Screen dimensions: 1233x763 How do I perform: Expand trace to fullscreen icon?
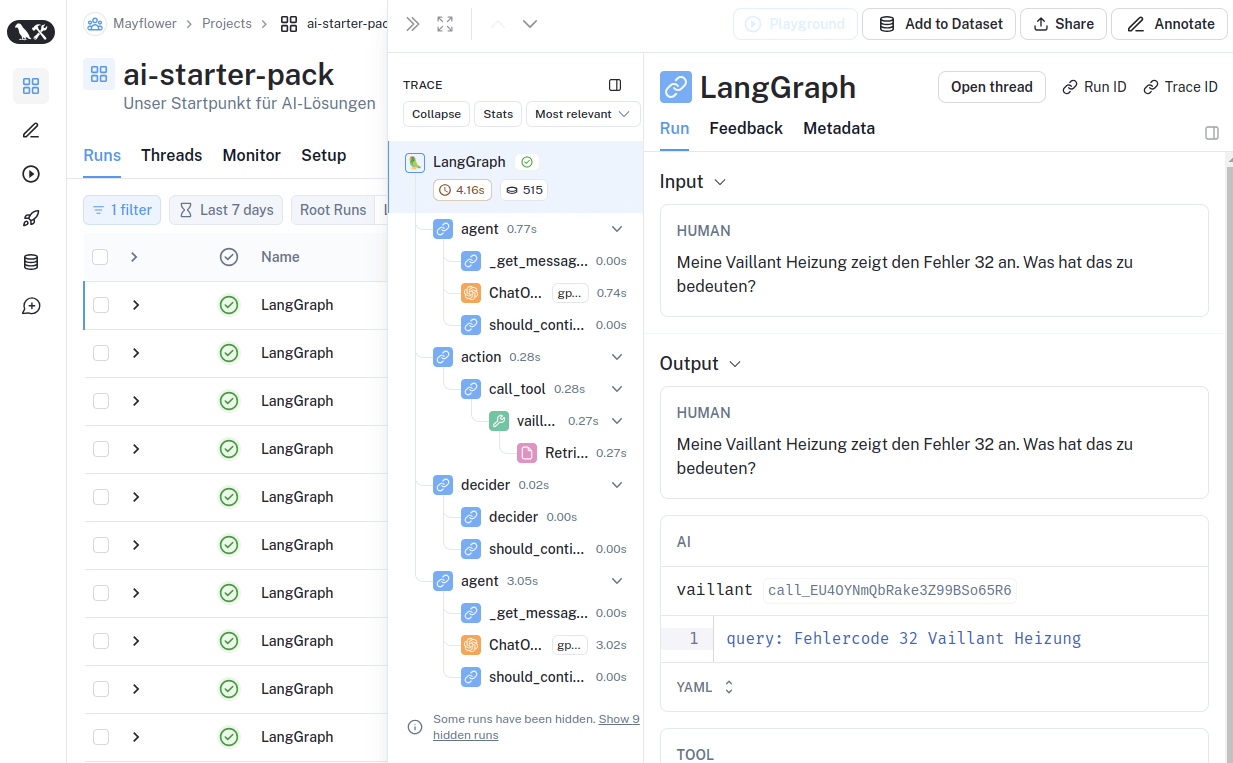(446, 24)
